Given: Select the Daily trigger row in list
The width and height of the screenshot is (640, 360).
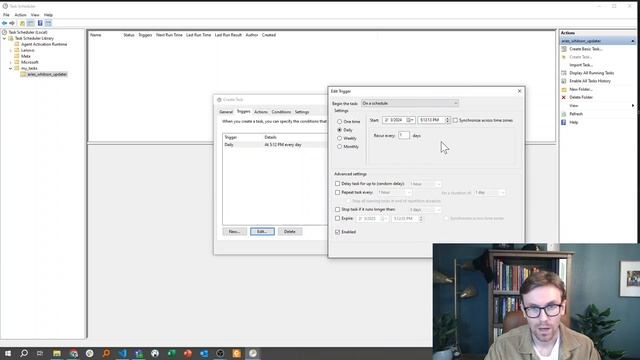Looking at the screenshot, I should coord(274,145).
